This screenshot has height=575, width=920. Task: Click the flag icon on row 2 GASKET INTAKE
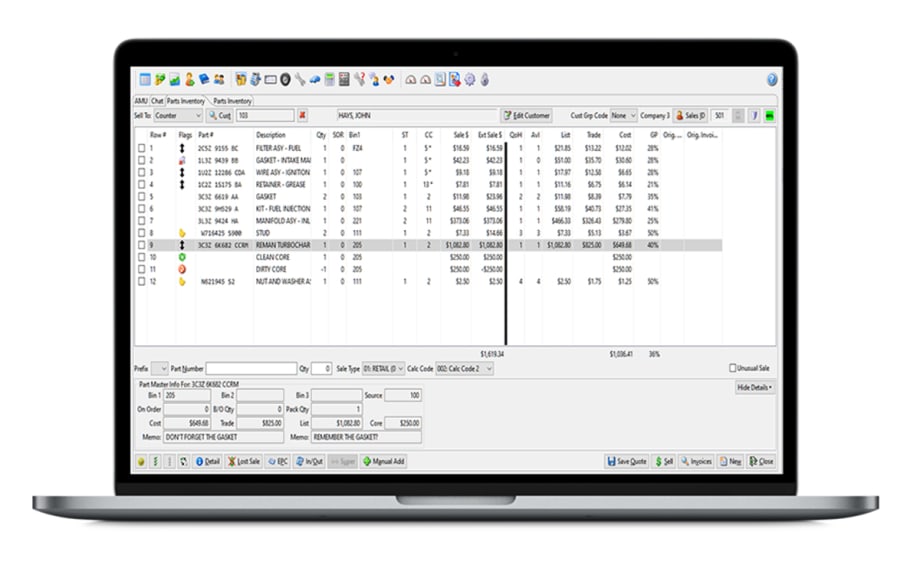click(182, 160)
